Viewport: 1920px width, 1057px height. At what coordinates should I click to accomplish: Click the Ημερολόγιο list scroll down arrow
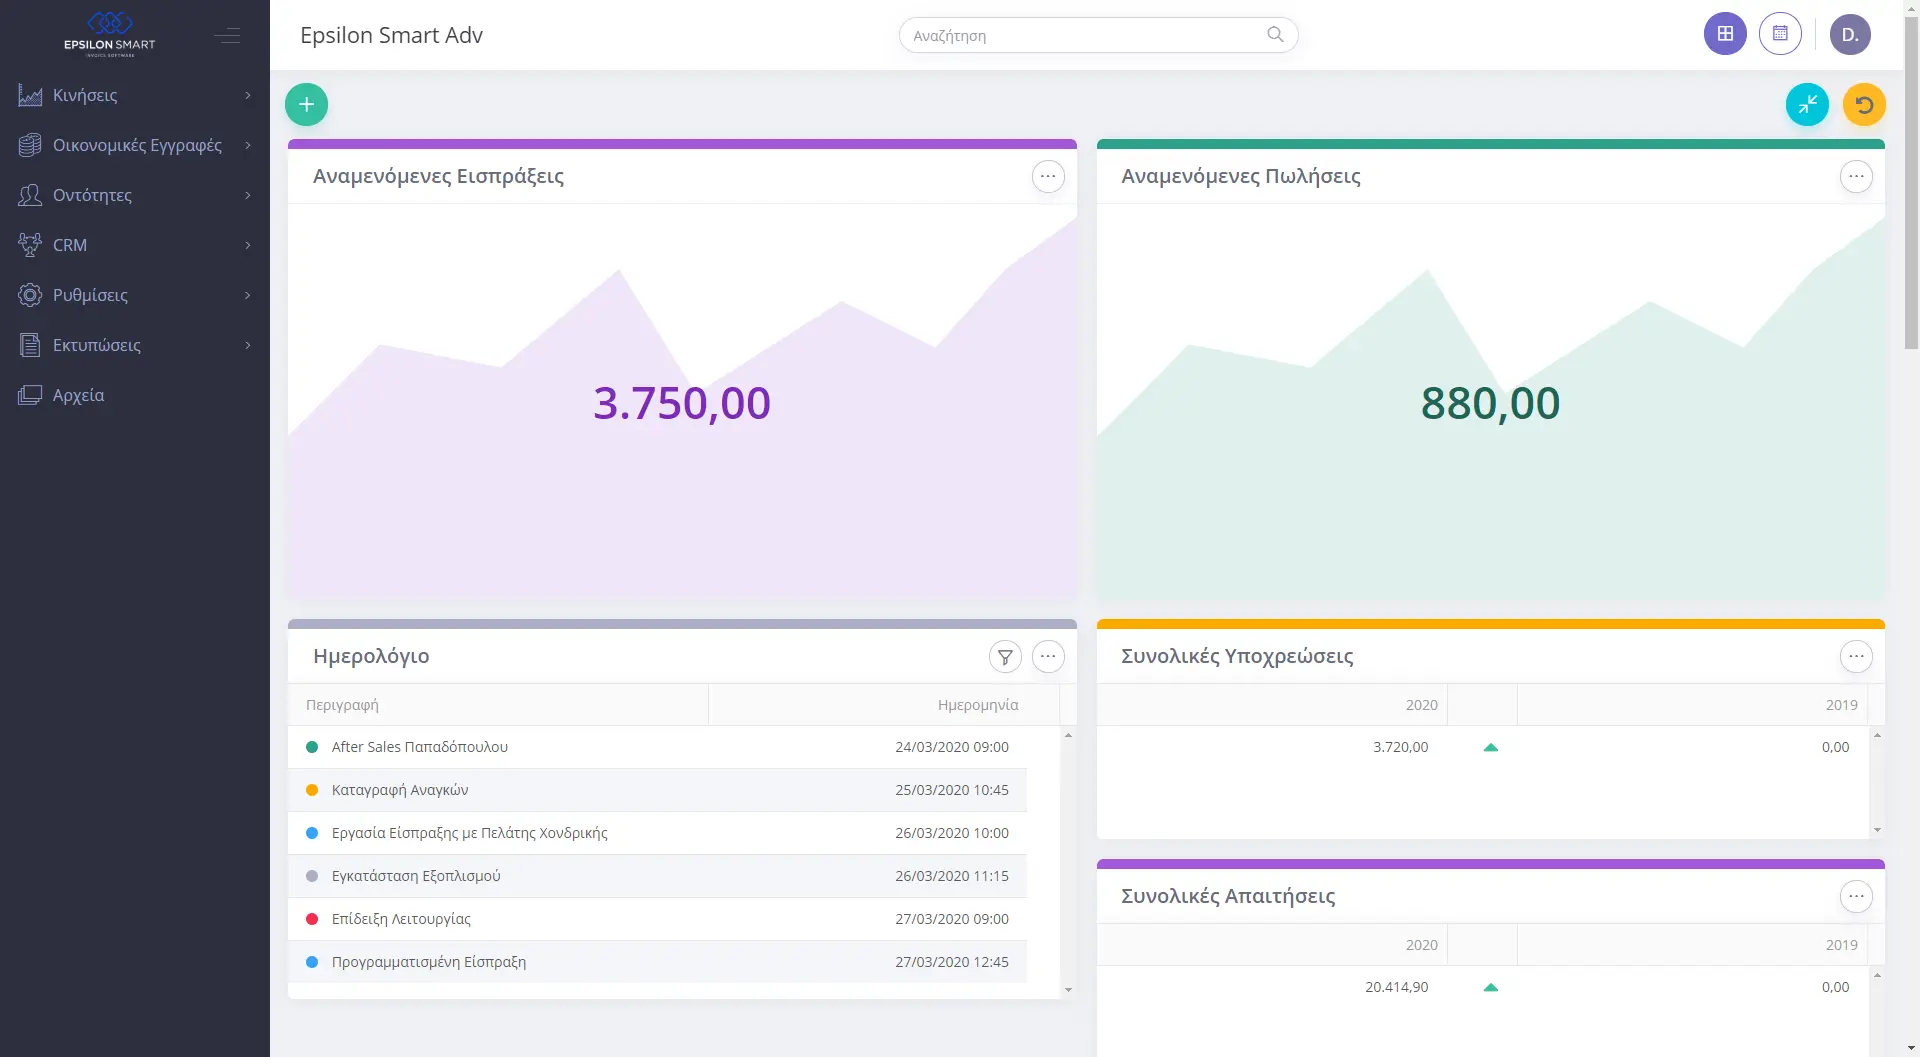pyautogui.click(x=1068, y=990)
